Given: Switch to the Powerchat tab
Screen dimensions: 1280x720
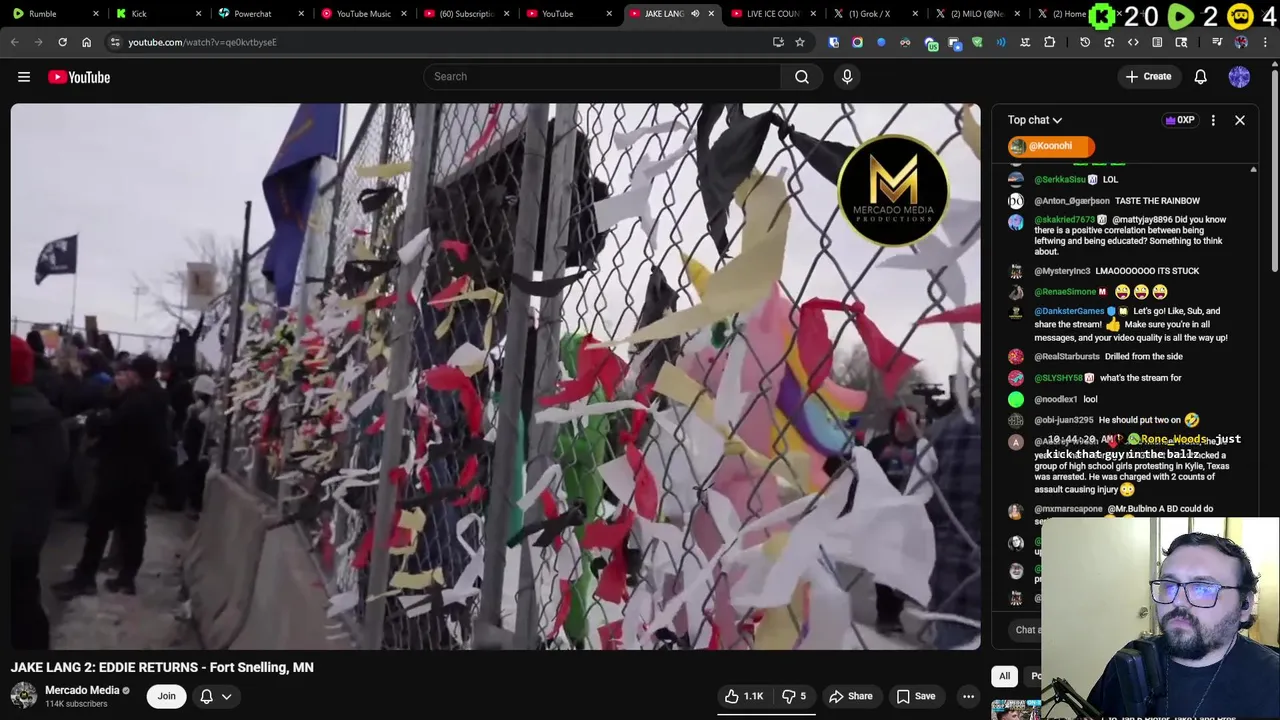Looking at the screenshot, I should (x=259, y=14).
